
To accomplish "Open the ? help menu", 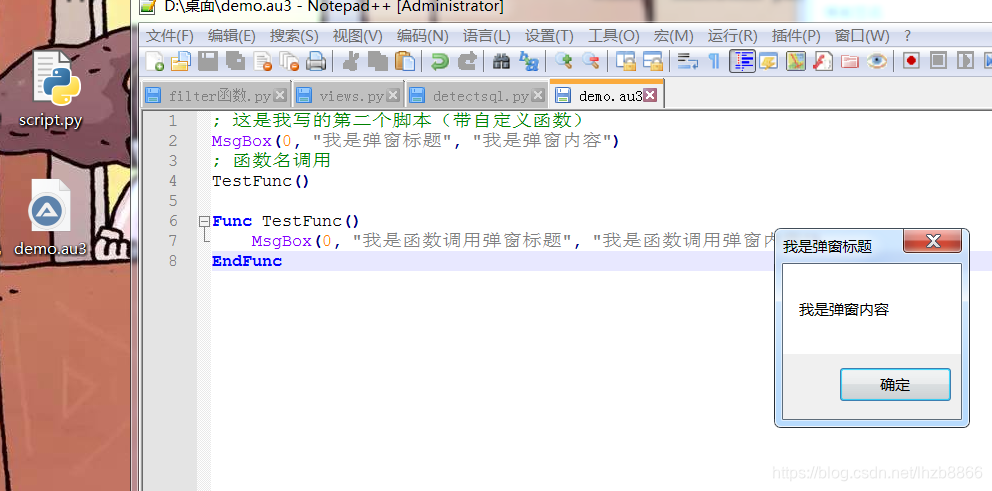I will pos(907,35).
